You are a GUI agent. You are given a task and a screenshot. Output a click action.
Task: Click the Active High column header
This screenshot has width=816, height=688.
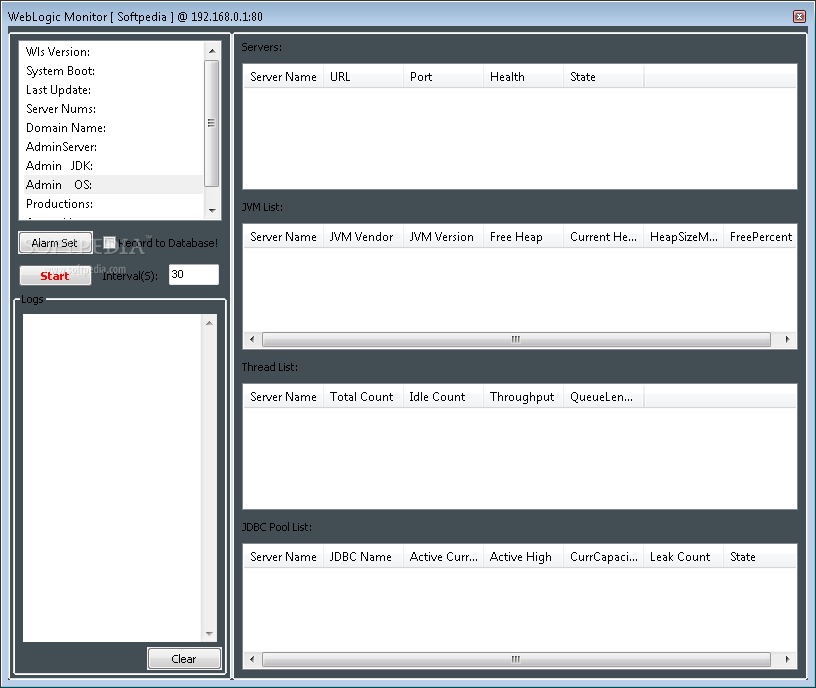pos(524,557)
